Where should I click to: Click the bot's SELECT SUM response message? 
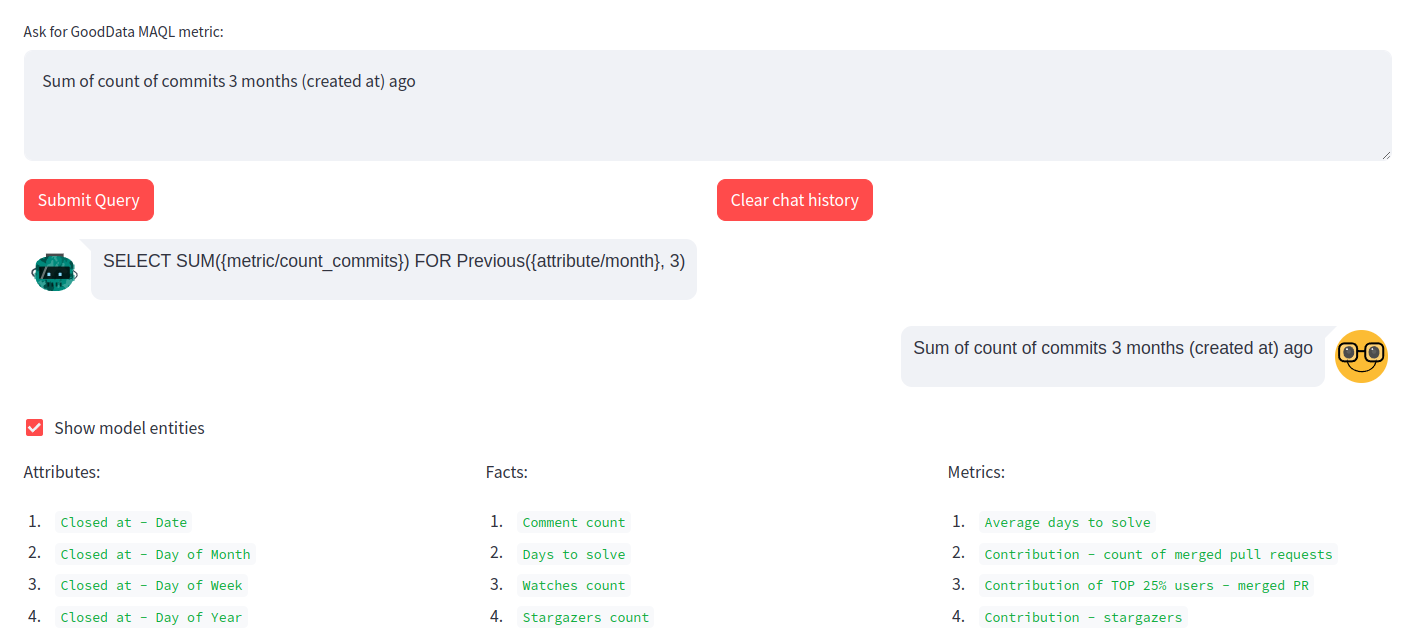point(394,261)
